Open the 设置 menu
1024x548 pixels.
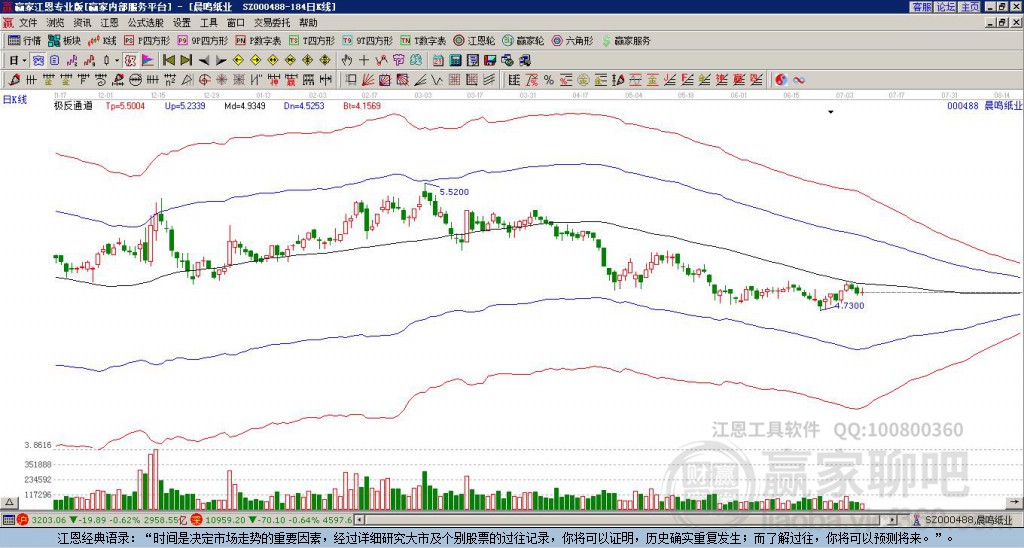point(182,23)
